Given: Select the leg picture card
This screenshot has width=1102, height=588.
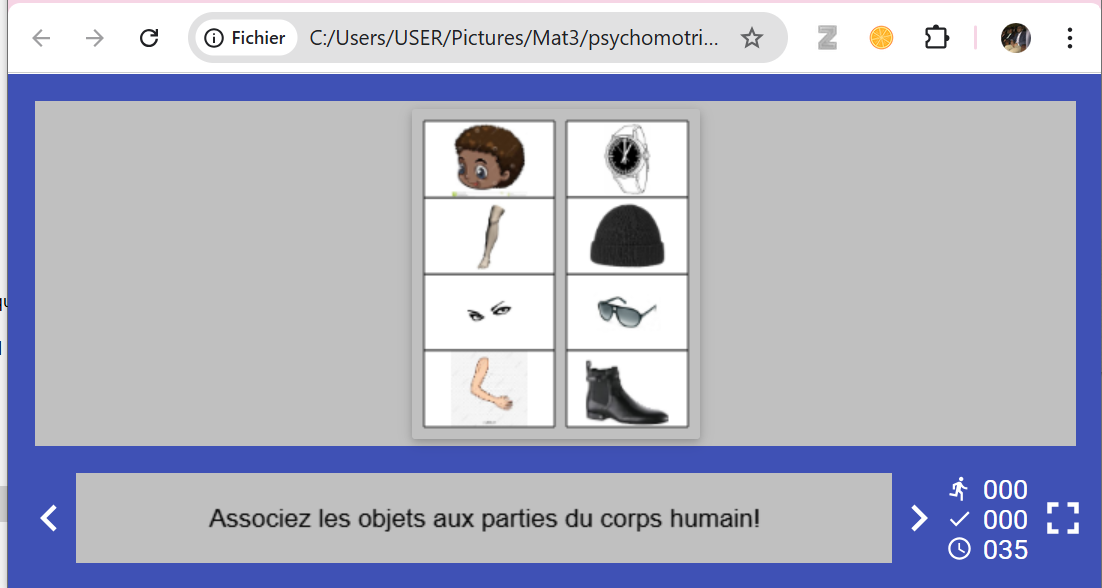Looking at the screenshot, I should [x=489, y=236].
